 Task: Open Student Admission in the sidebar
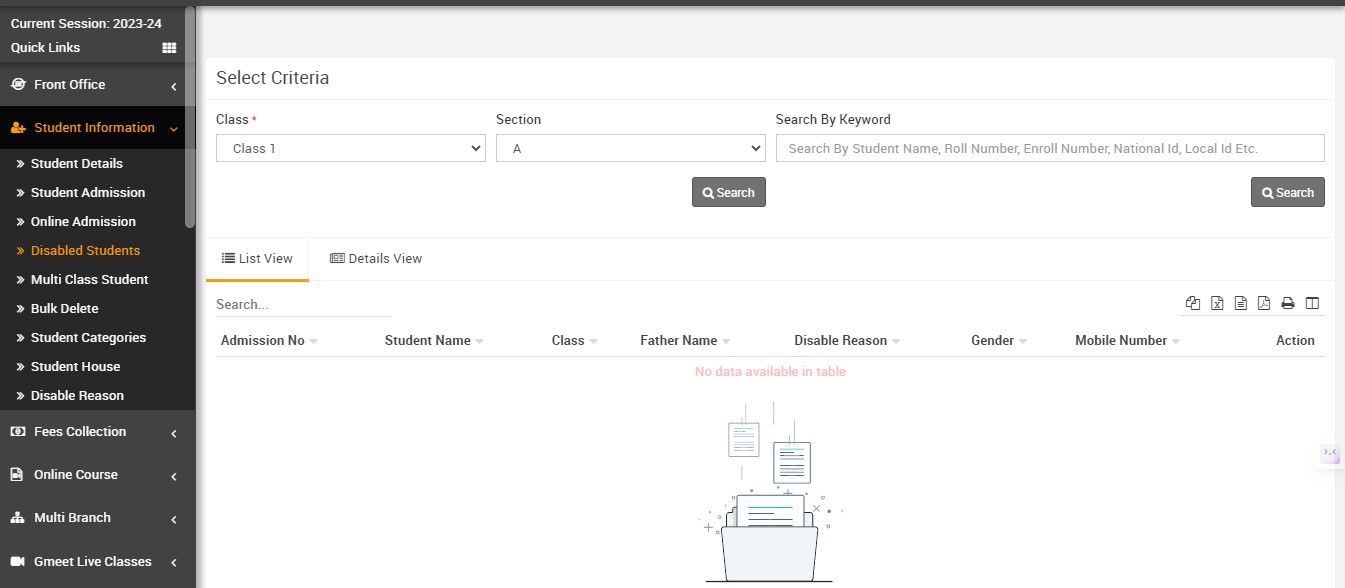click(88, 193)
